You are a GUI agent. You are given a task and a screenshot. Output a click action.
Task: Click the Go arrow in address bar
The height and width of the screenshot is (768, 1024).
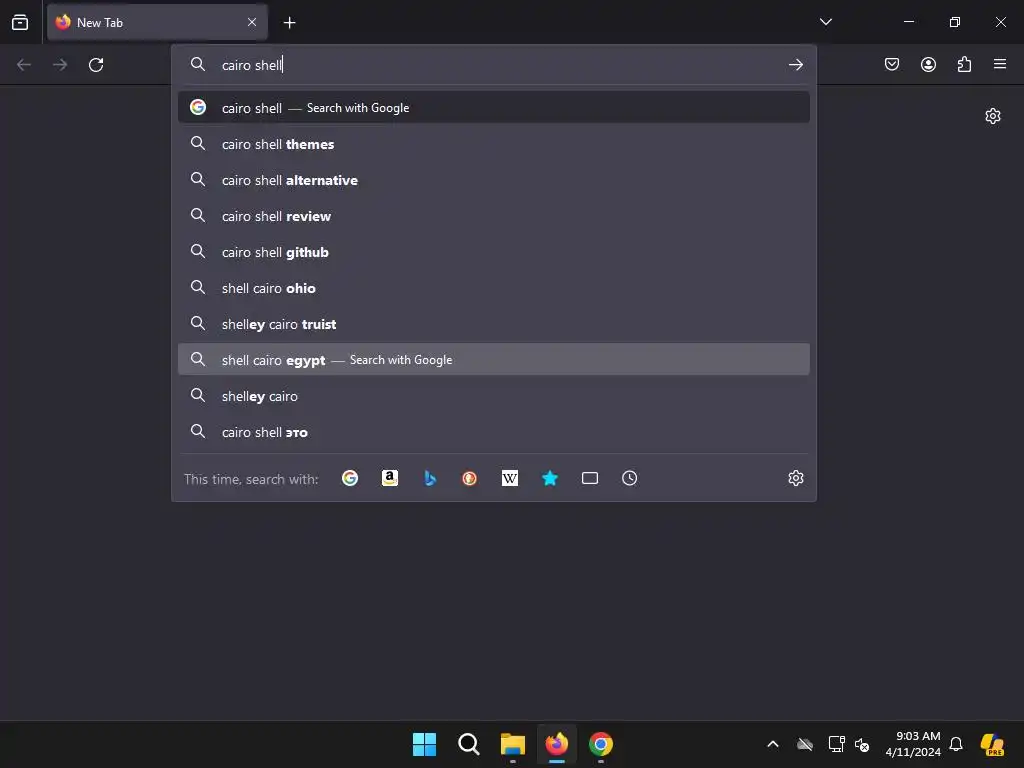pos(795,65)
